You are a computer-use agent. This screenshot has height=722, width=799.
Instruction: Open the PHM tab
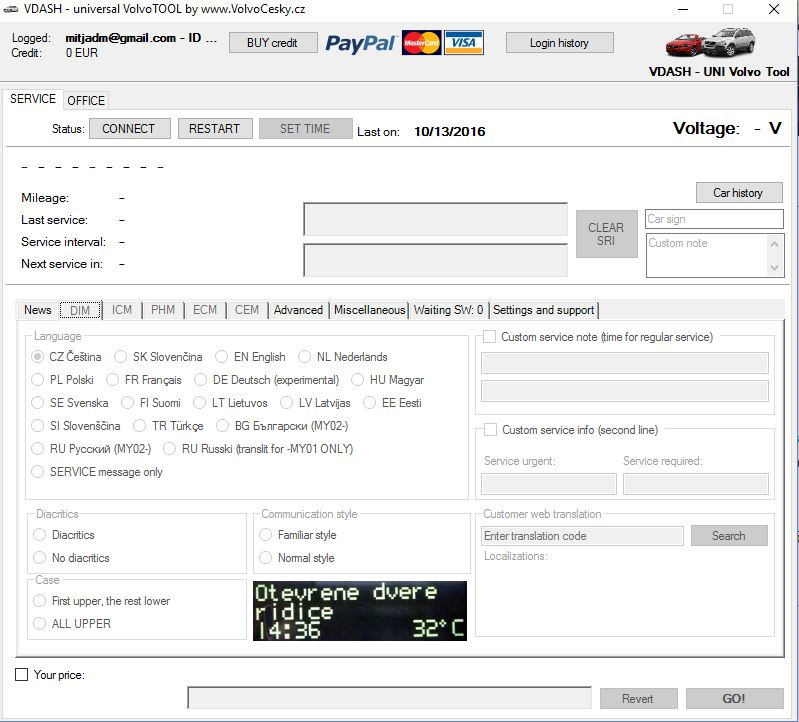pyautogui.click(x=163, y=310)
